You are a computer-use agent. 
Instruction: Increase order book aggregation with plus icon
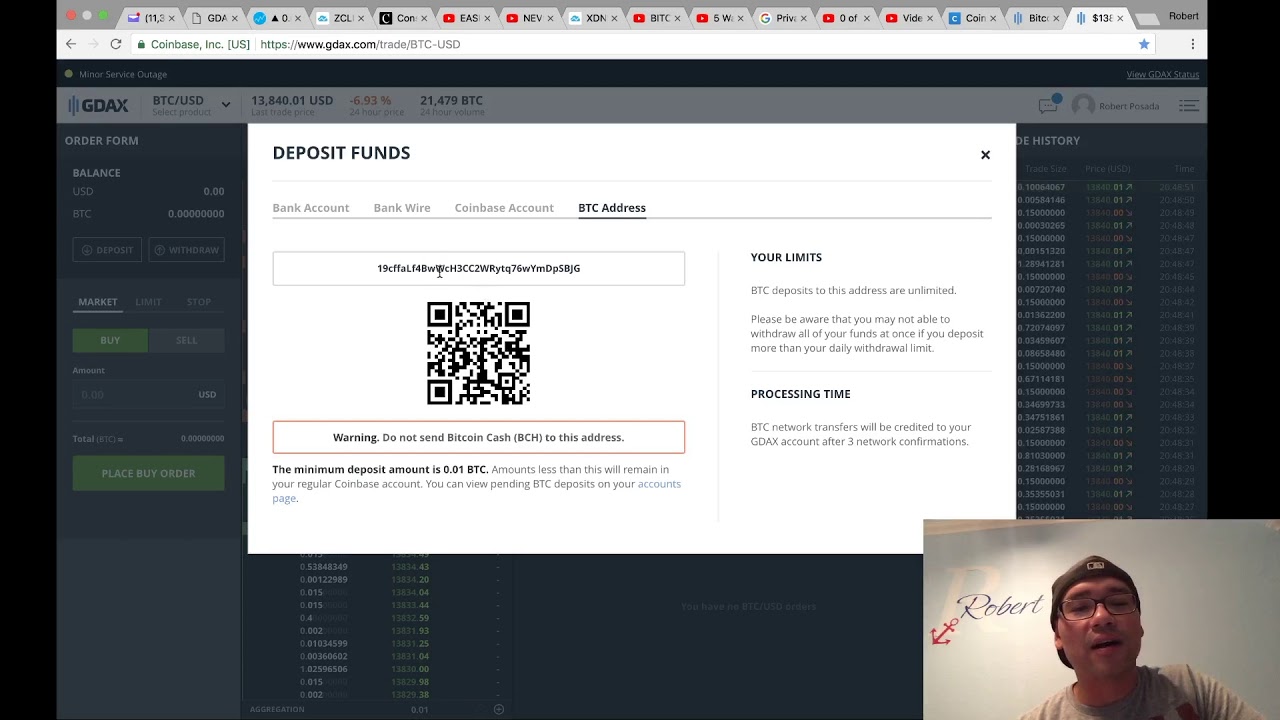pyautogui.click(x=498, y=710)
